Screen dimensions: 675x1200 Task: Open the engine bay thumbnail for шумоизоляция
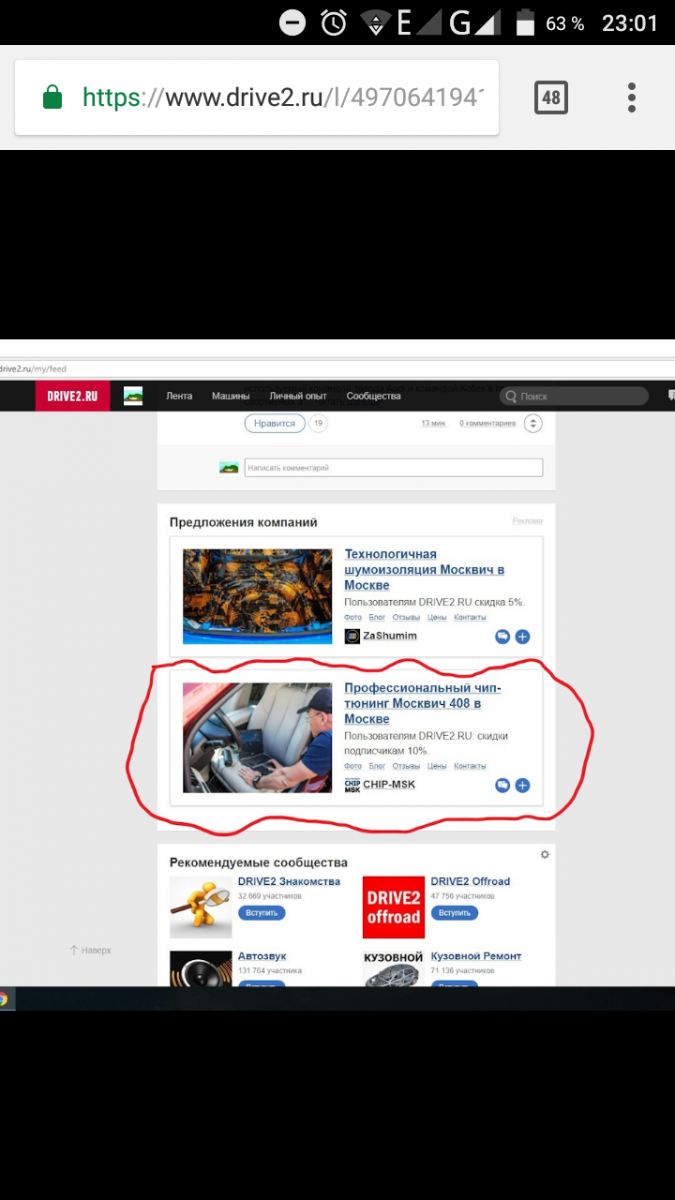click(257, 596)
